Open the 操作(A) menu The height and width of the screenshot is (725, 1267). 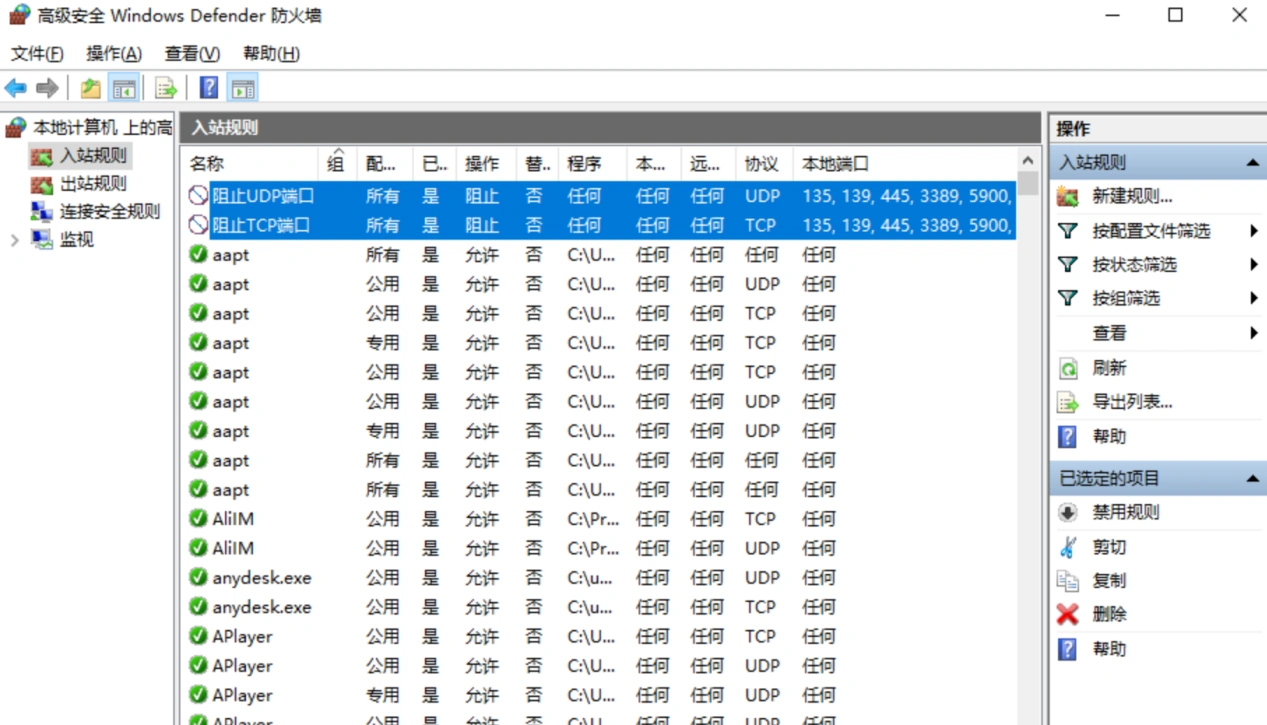114,54
